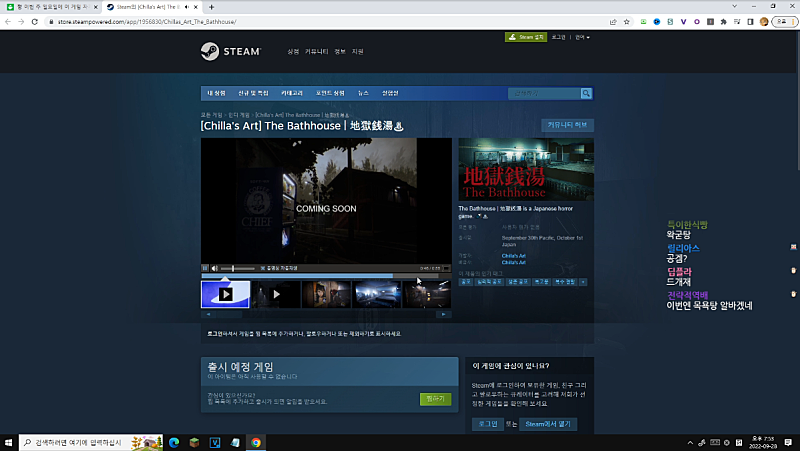Click the Chilla's Art developer link
This screenshot has height=451, width=800.
513,256
